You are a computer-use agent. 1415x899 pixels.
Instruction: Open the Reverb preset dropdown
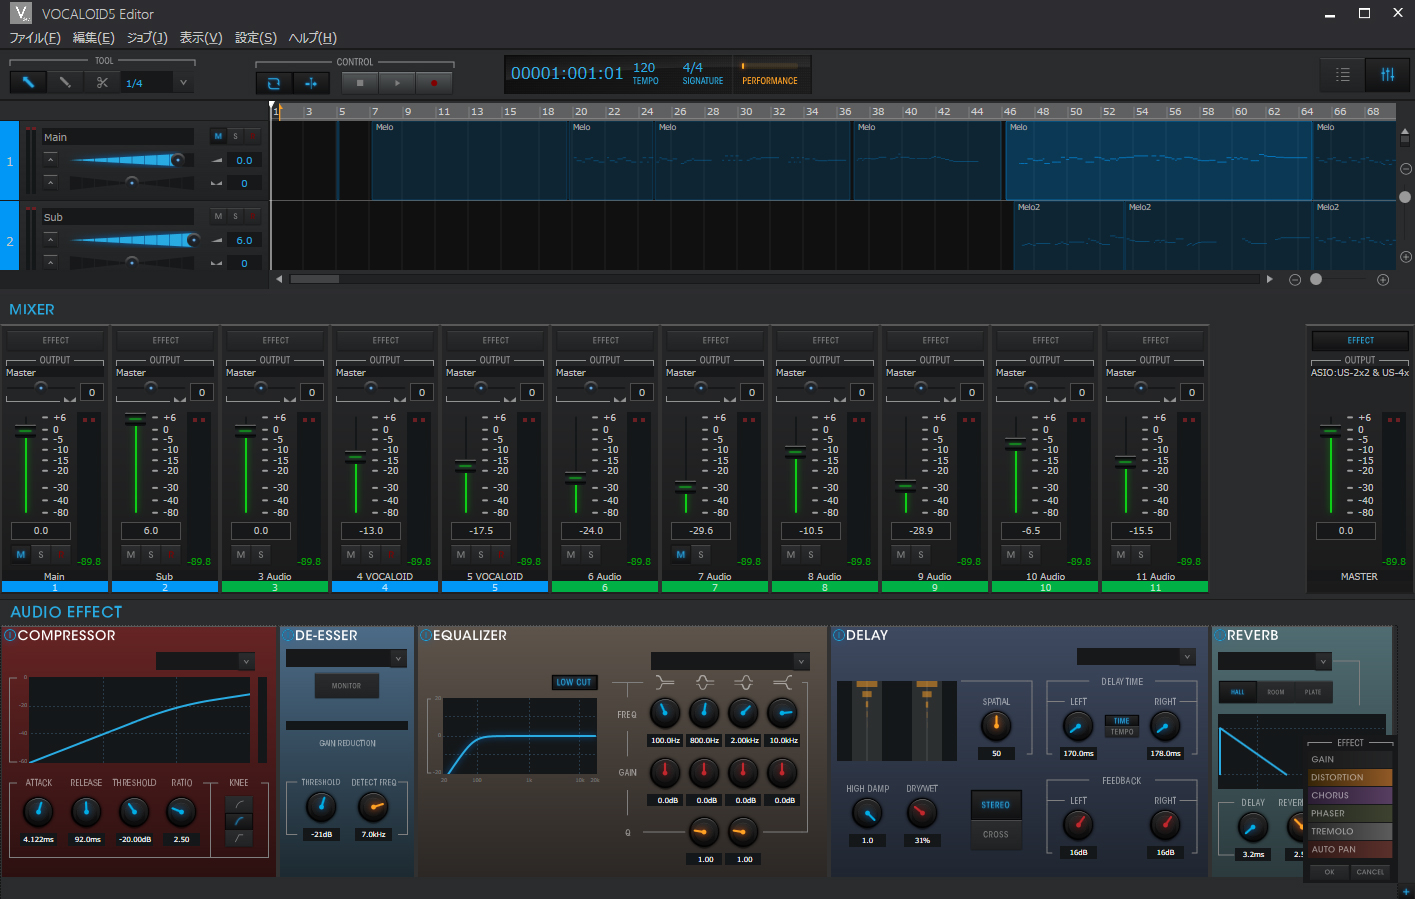(1323, 661)
